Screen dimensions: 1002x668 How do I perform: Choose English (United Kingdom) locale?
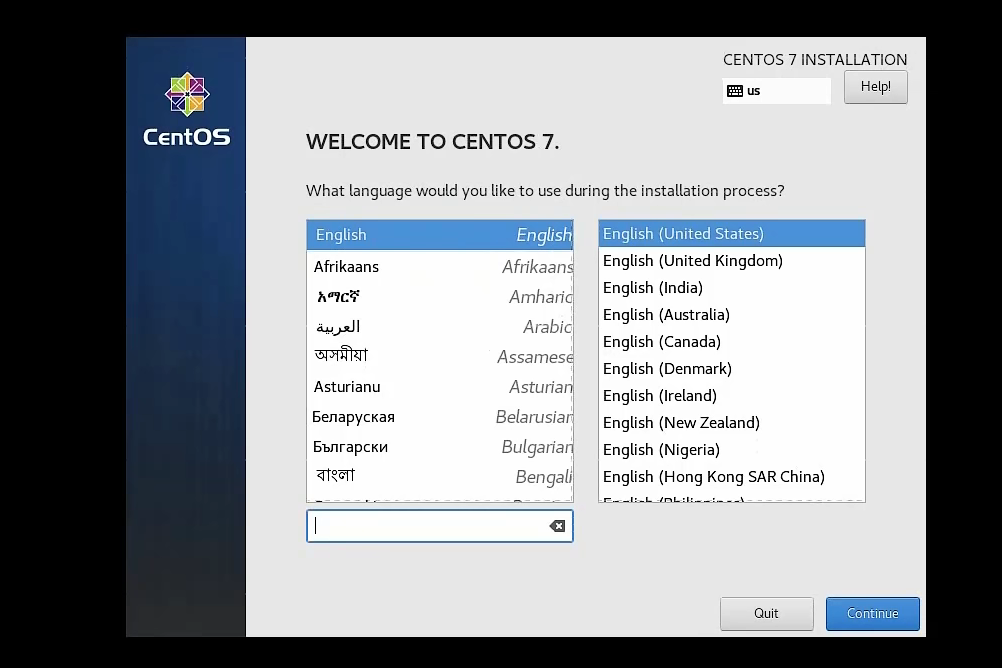[x=732, y=261]
